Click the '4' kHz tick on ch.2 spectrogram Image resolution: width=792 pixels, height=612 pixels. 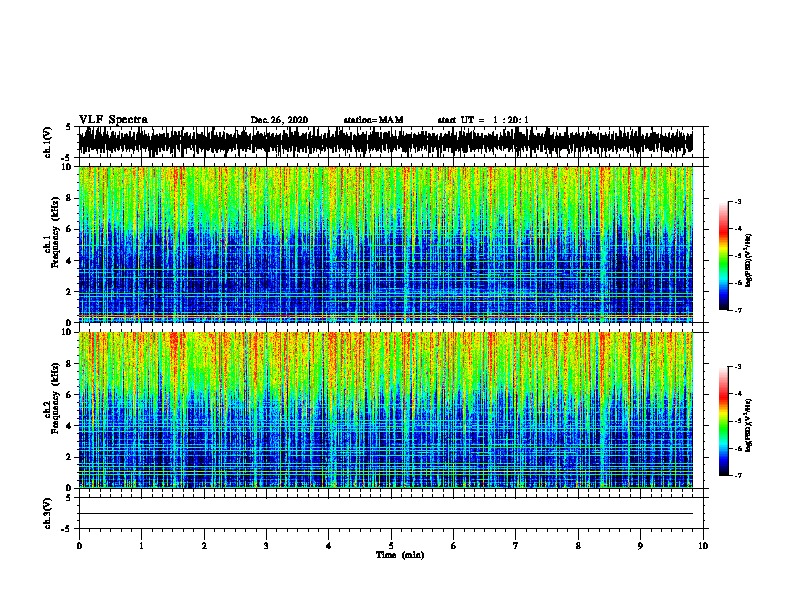pyautogui.click(x=70, y=426)
